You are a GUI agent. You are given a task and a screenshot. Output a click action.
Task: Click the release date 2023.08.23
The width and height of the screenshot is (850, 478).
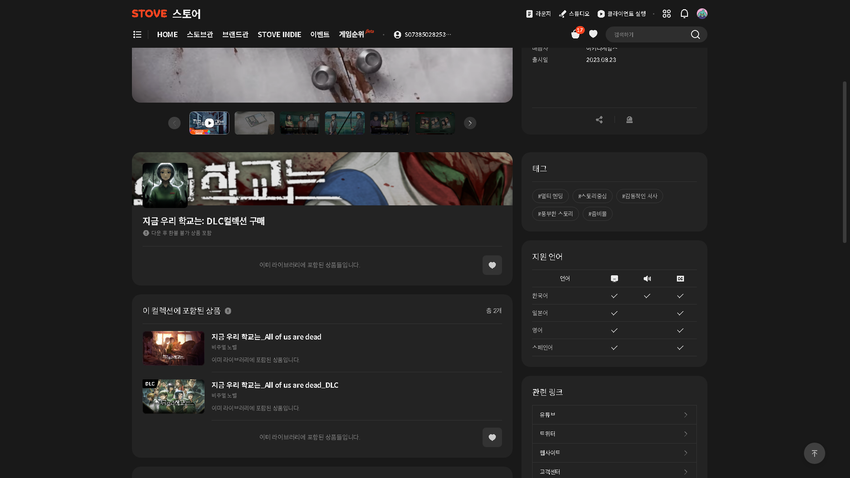[601, 60]
